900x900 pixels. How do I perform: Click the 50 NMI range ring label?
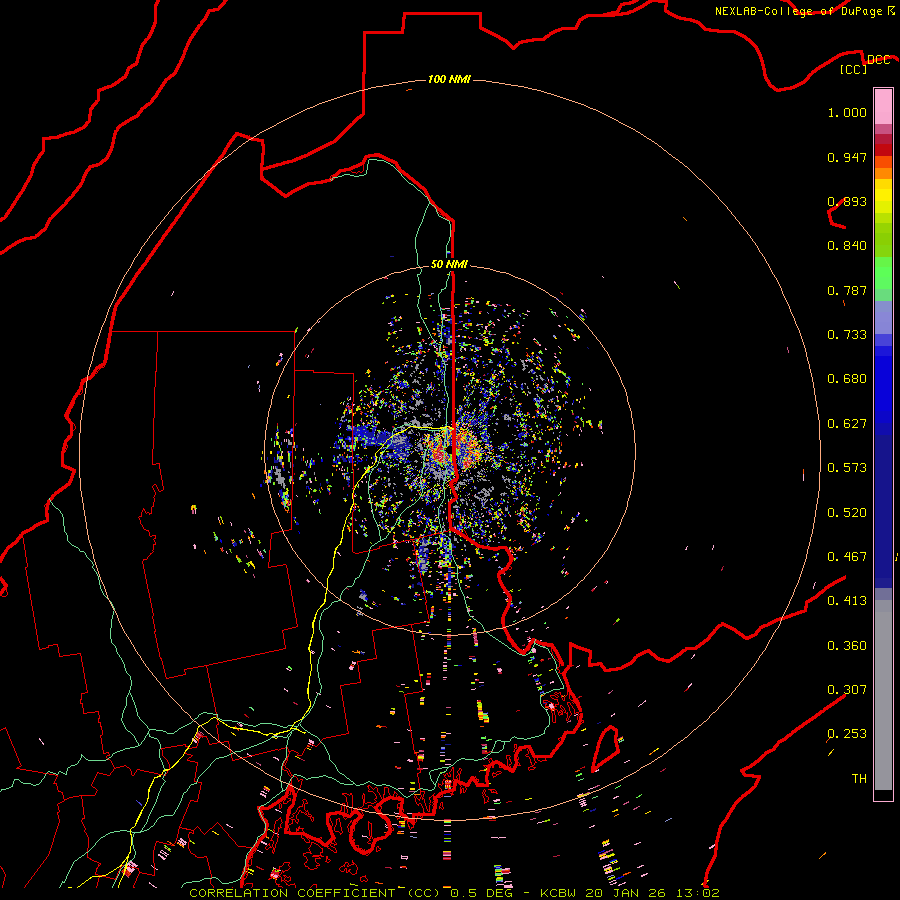[449, 264]
